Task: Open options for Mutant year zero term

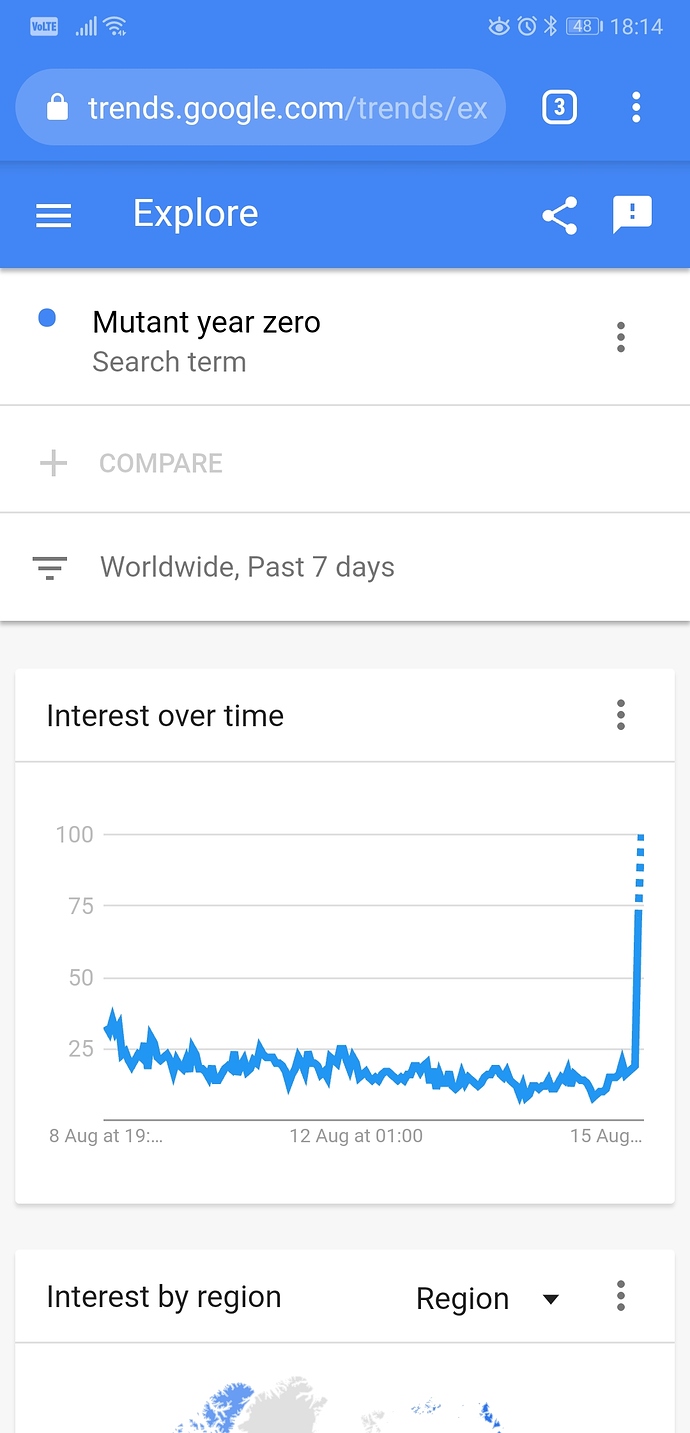Action: (x=621, y=337)
